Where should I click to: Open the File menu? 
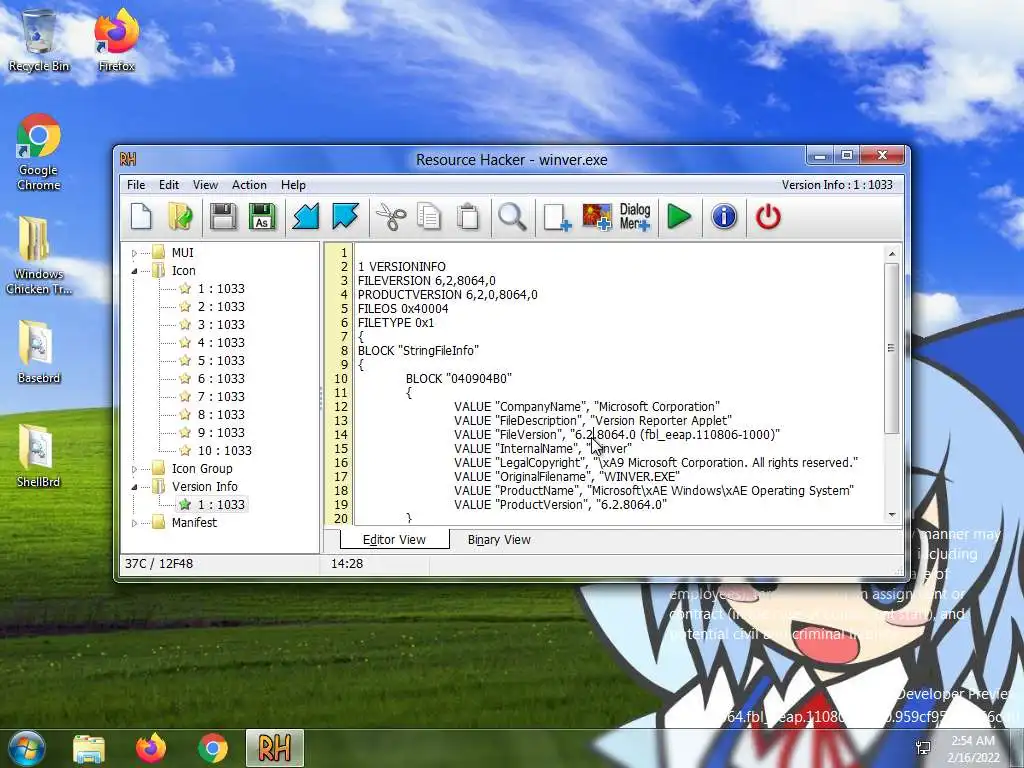pos(136,185)
